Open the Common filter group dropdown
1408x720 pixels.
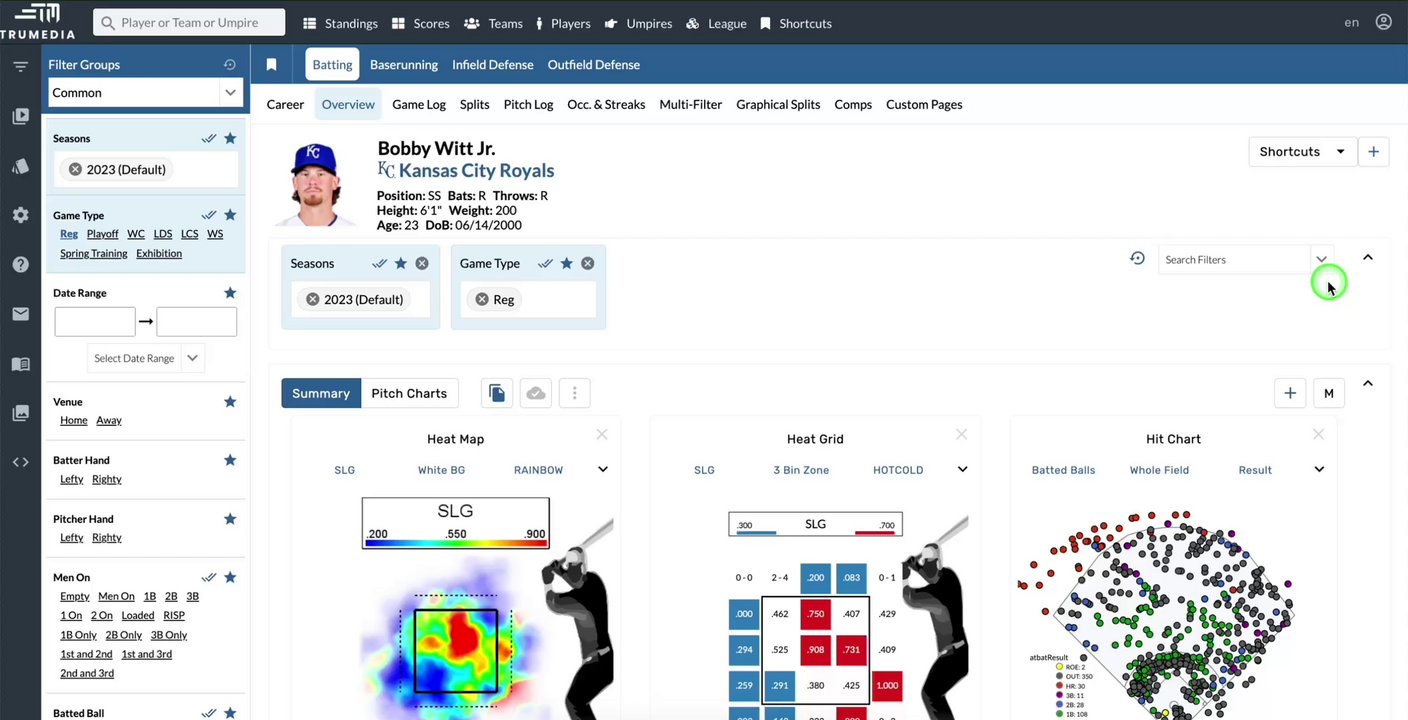(x=145, y=92)
